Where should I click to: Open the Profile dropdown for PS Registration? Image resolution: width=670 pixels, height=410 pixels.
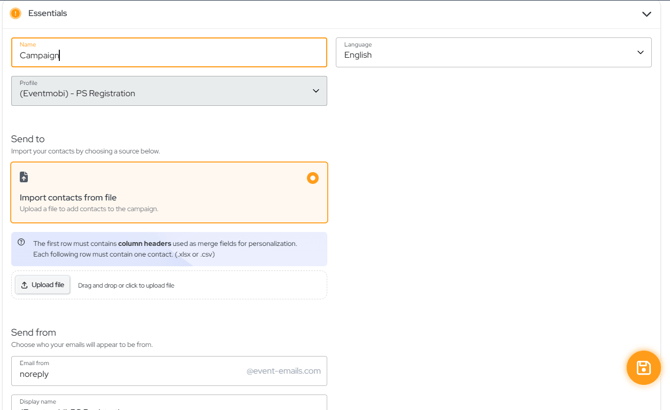point(168,91)
